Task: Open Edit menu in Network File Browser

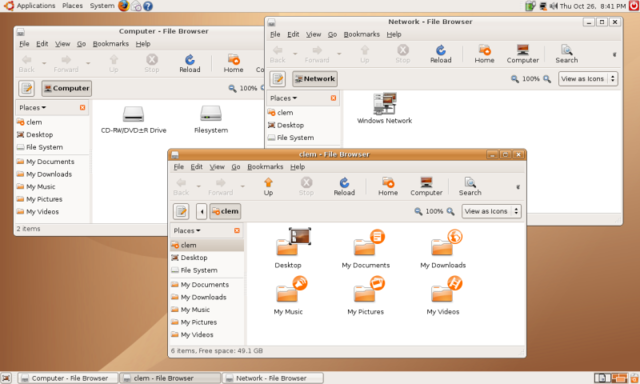Action: (293, 34)
